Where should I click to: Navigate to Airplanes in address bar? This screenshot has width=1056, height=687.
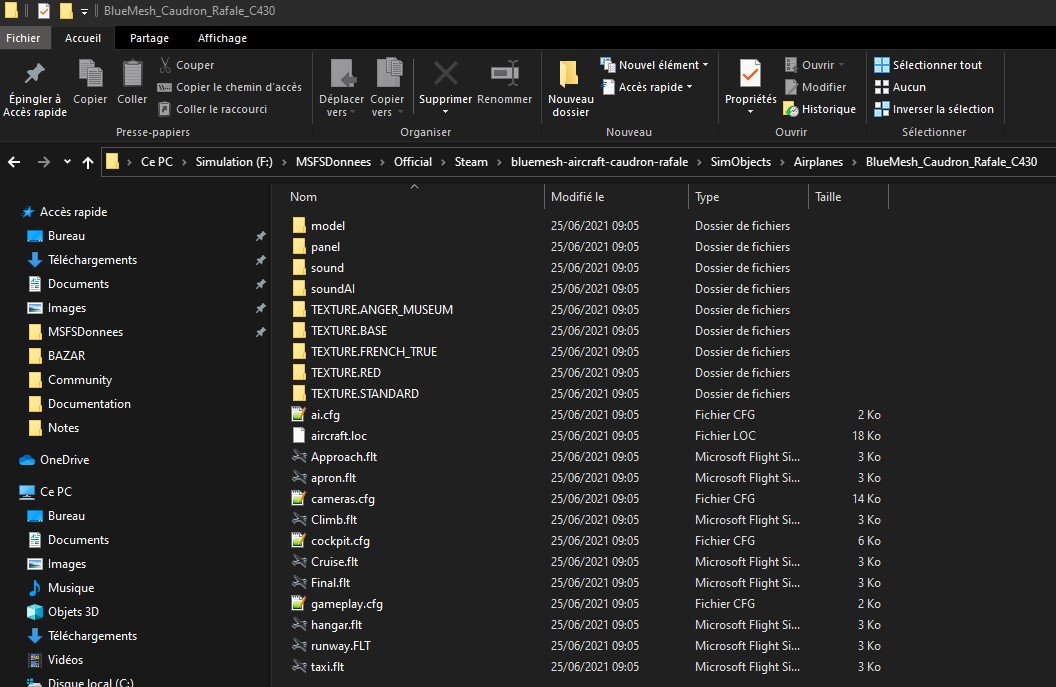click(818, 162)
